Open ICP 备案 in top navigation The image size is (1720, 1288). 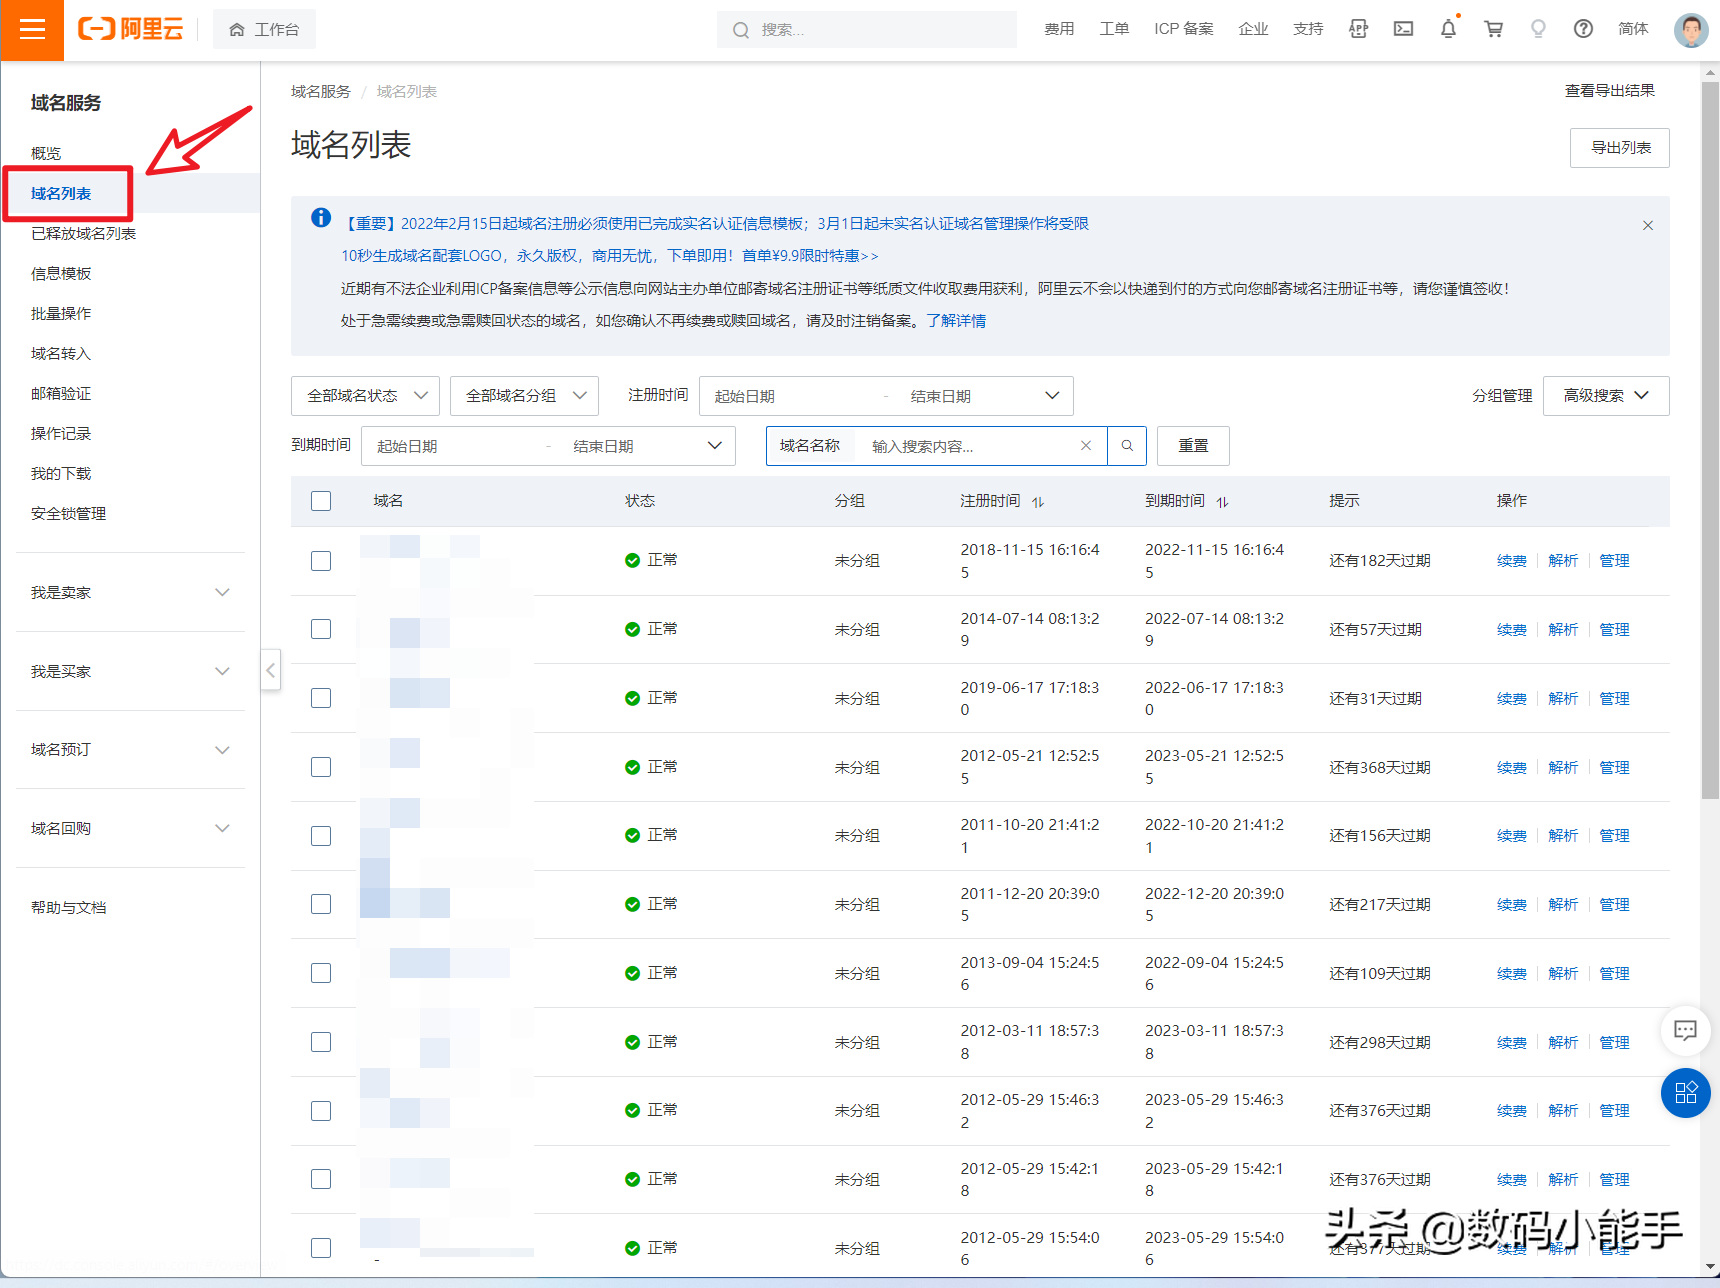point(1183,29)
